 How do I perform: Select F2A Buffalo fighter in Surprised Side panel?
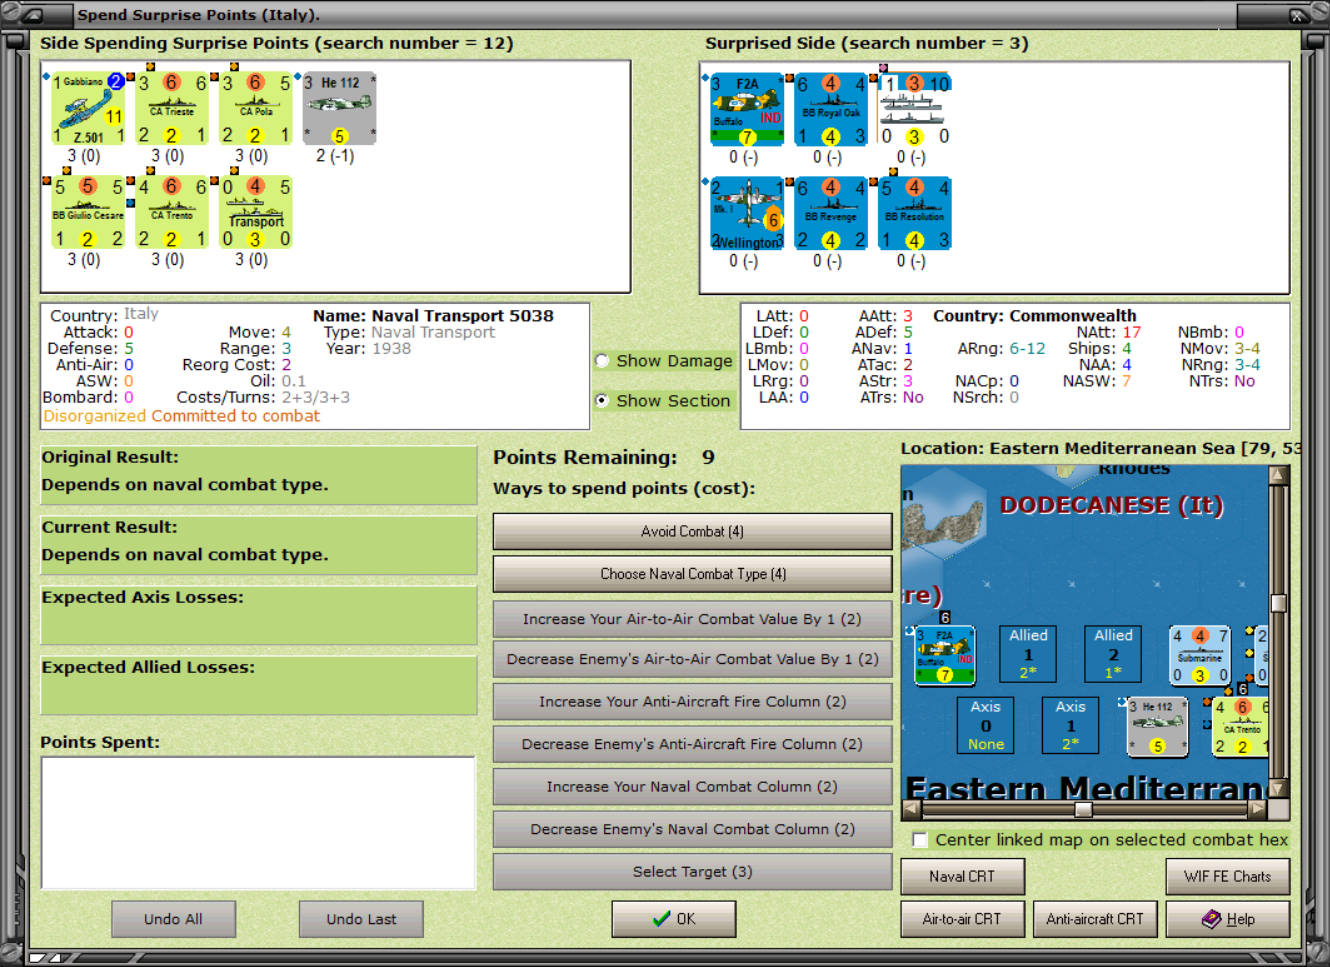click(747, 109)
